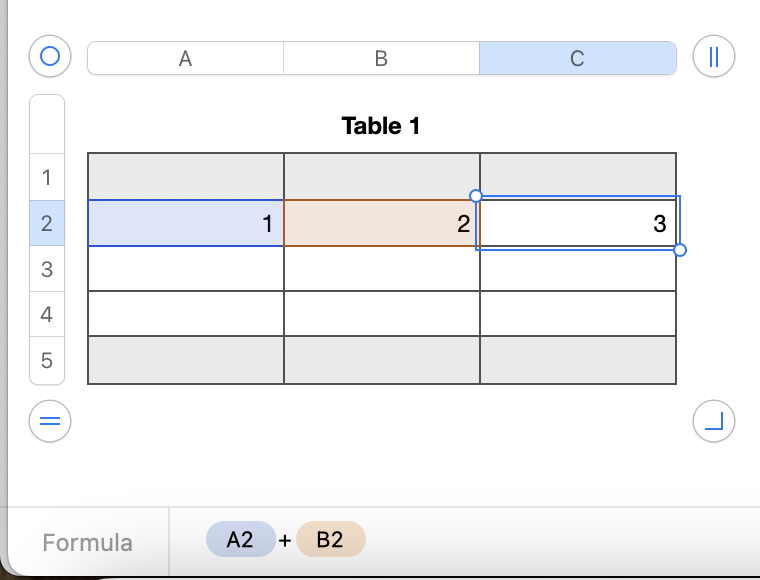Click the top-left selection handle of cell C2
This screenshot has width=760, height=580.
pyautogui.click(x=476, y=196)
